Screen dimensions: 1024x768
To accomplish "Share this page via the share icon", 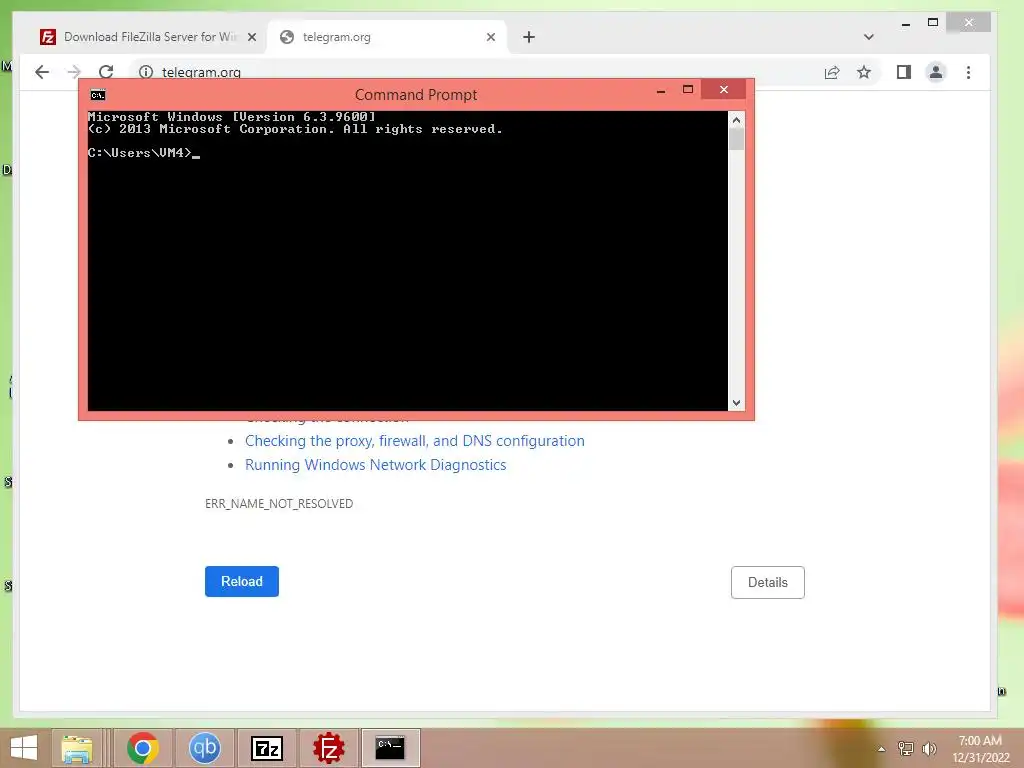I will 831,72.
